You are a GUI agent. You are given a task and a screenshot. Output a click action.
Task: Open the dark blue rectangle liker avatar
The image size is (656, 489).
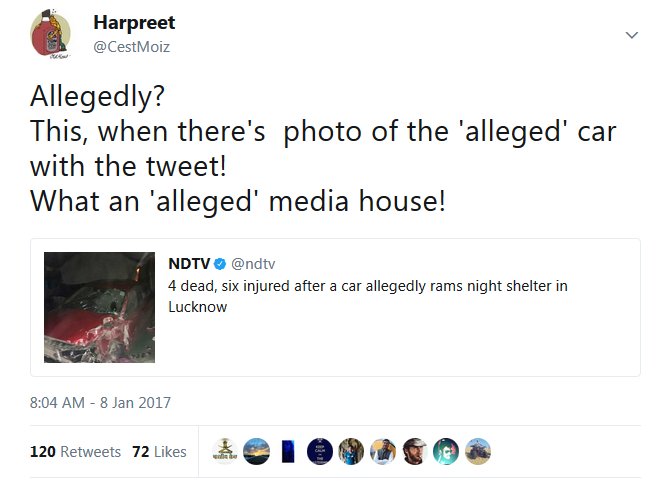288,451
